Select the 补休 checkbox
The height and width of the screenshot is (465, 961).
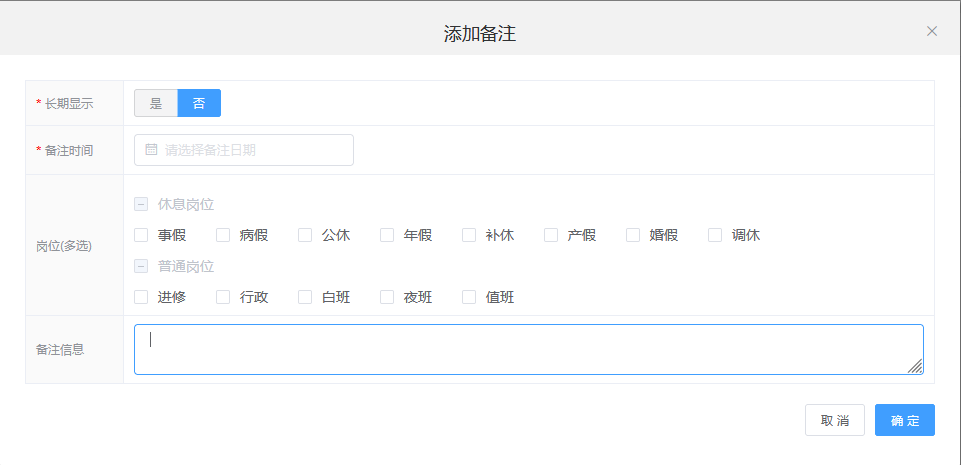click(x=469, y=235)
